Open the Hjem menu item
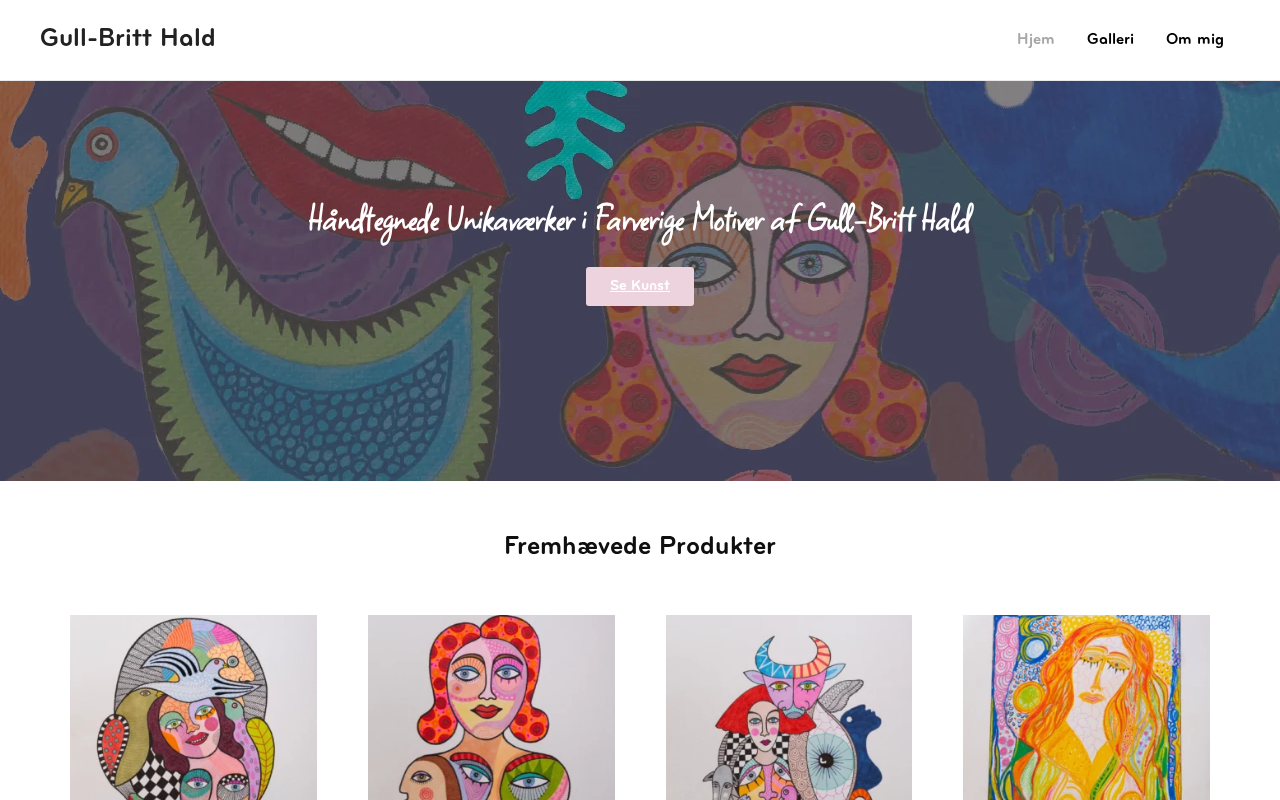Viewport: 1280px width, 800px height. click(1035, 39)
